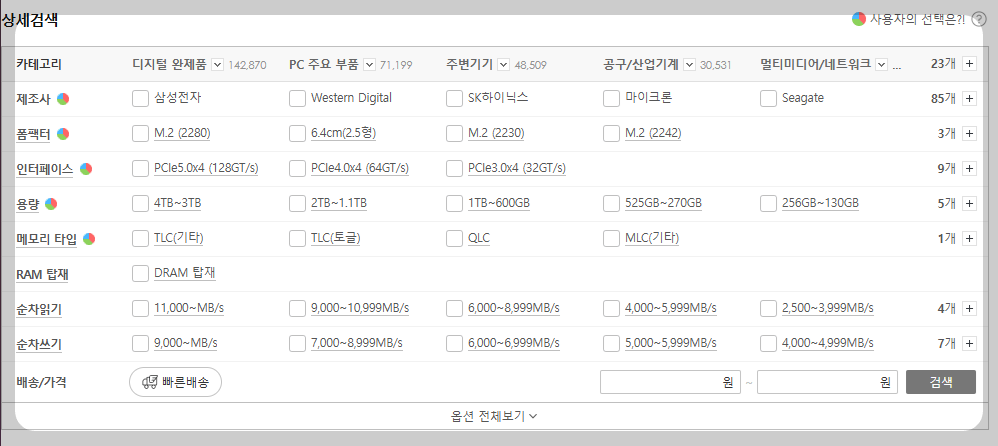Check the 525GB~270GB capacity checkbox

coord(612,204)
